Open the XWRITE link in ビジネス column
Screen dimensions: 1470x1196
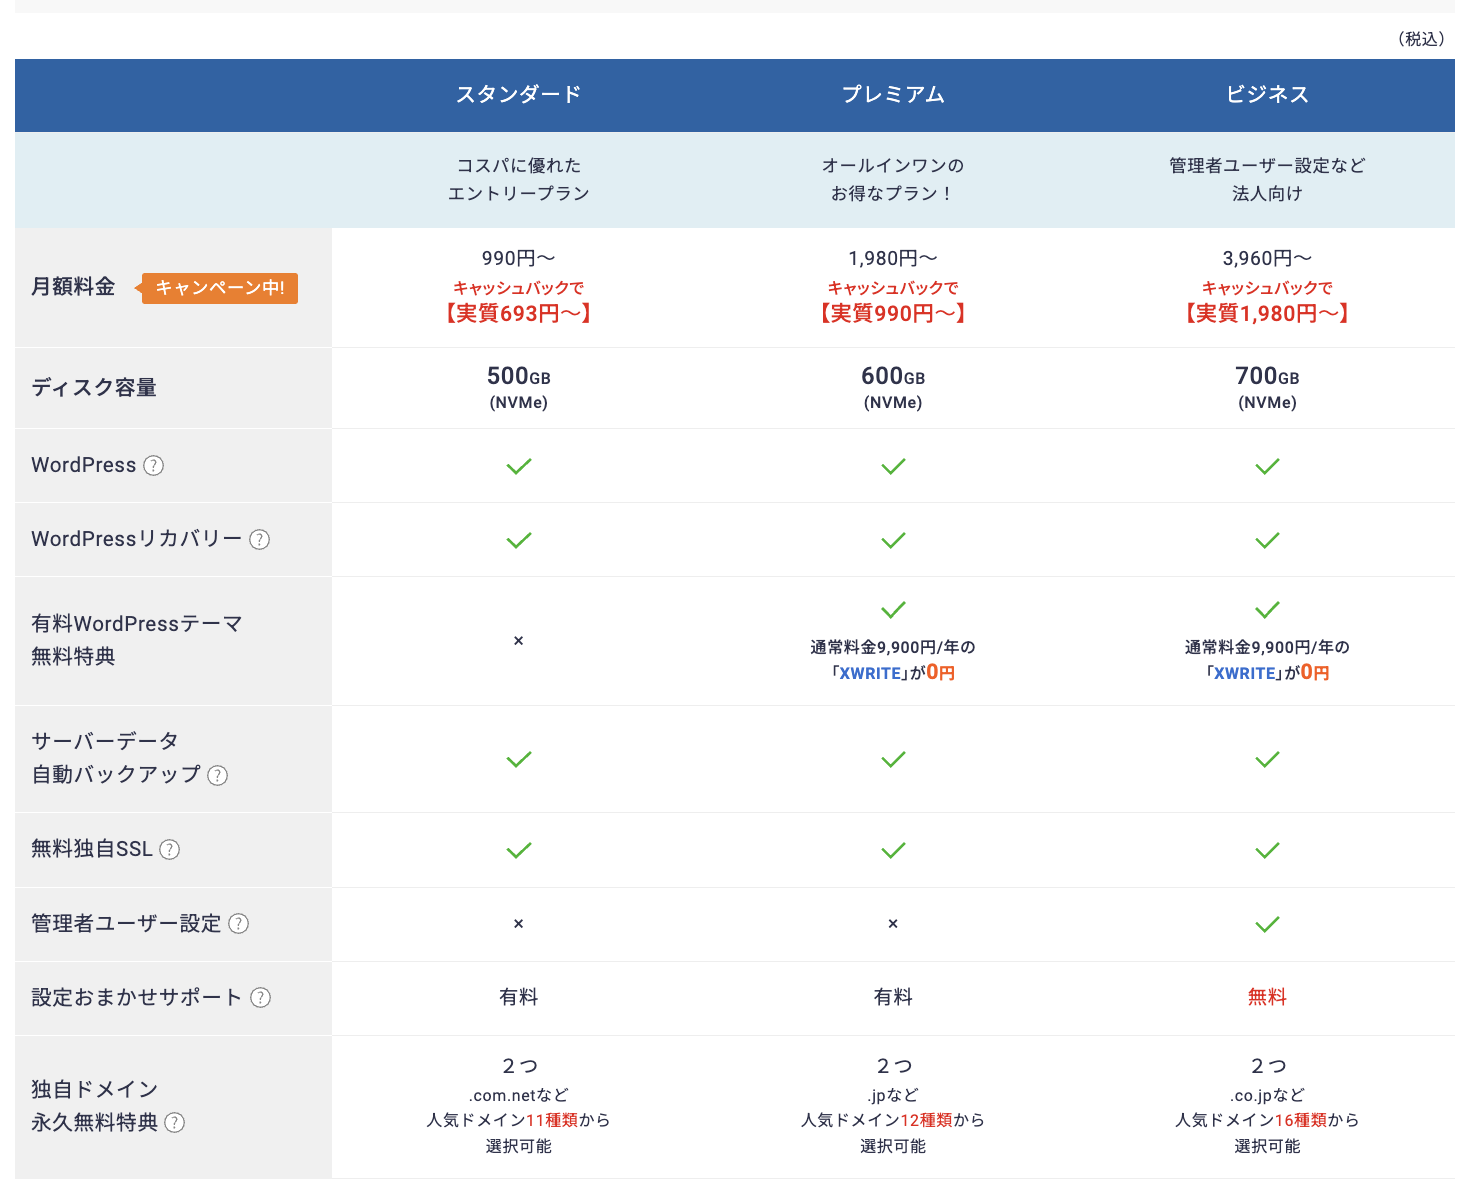1244,674
